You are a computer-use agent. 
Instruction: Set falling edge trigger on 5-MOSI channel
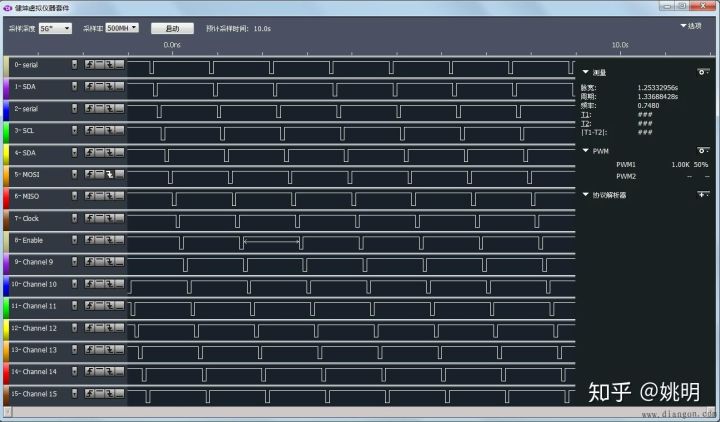click(110, 174)
